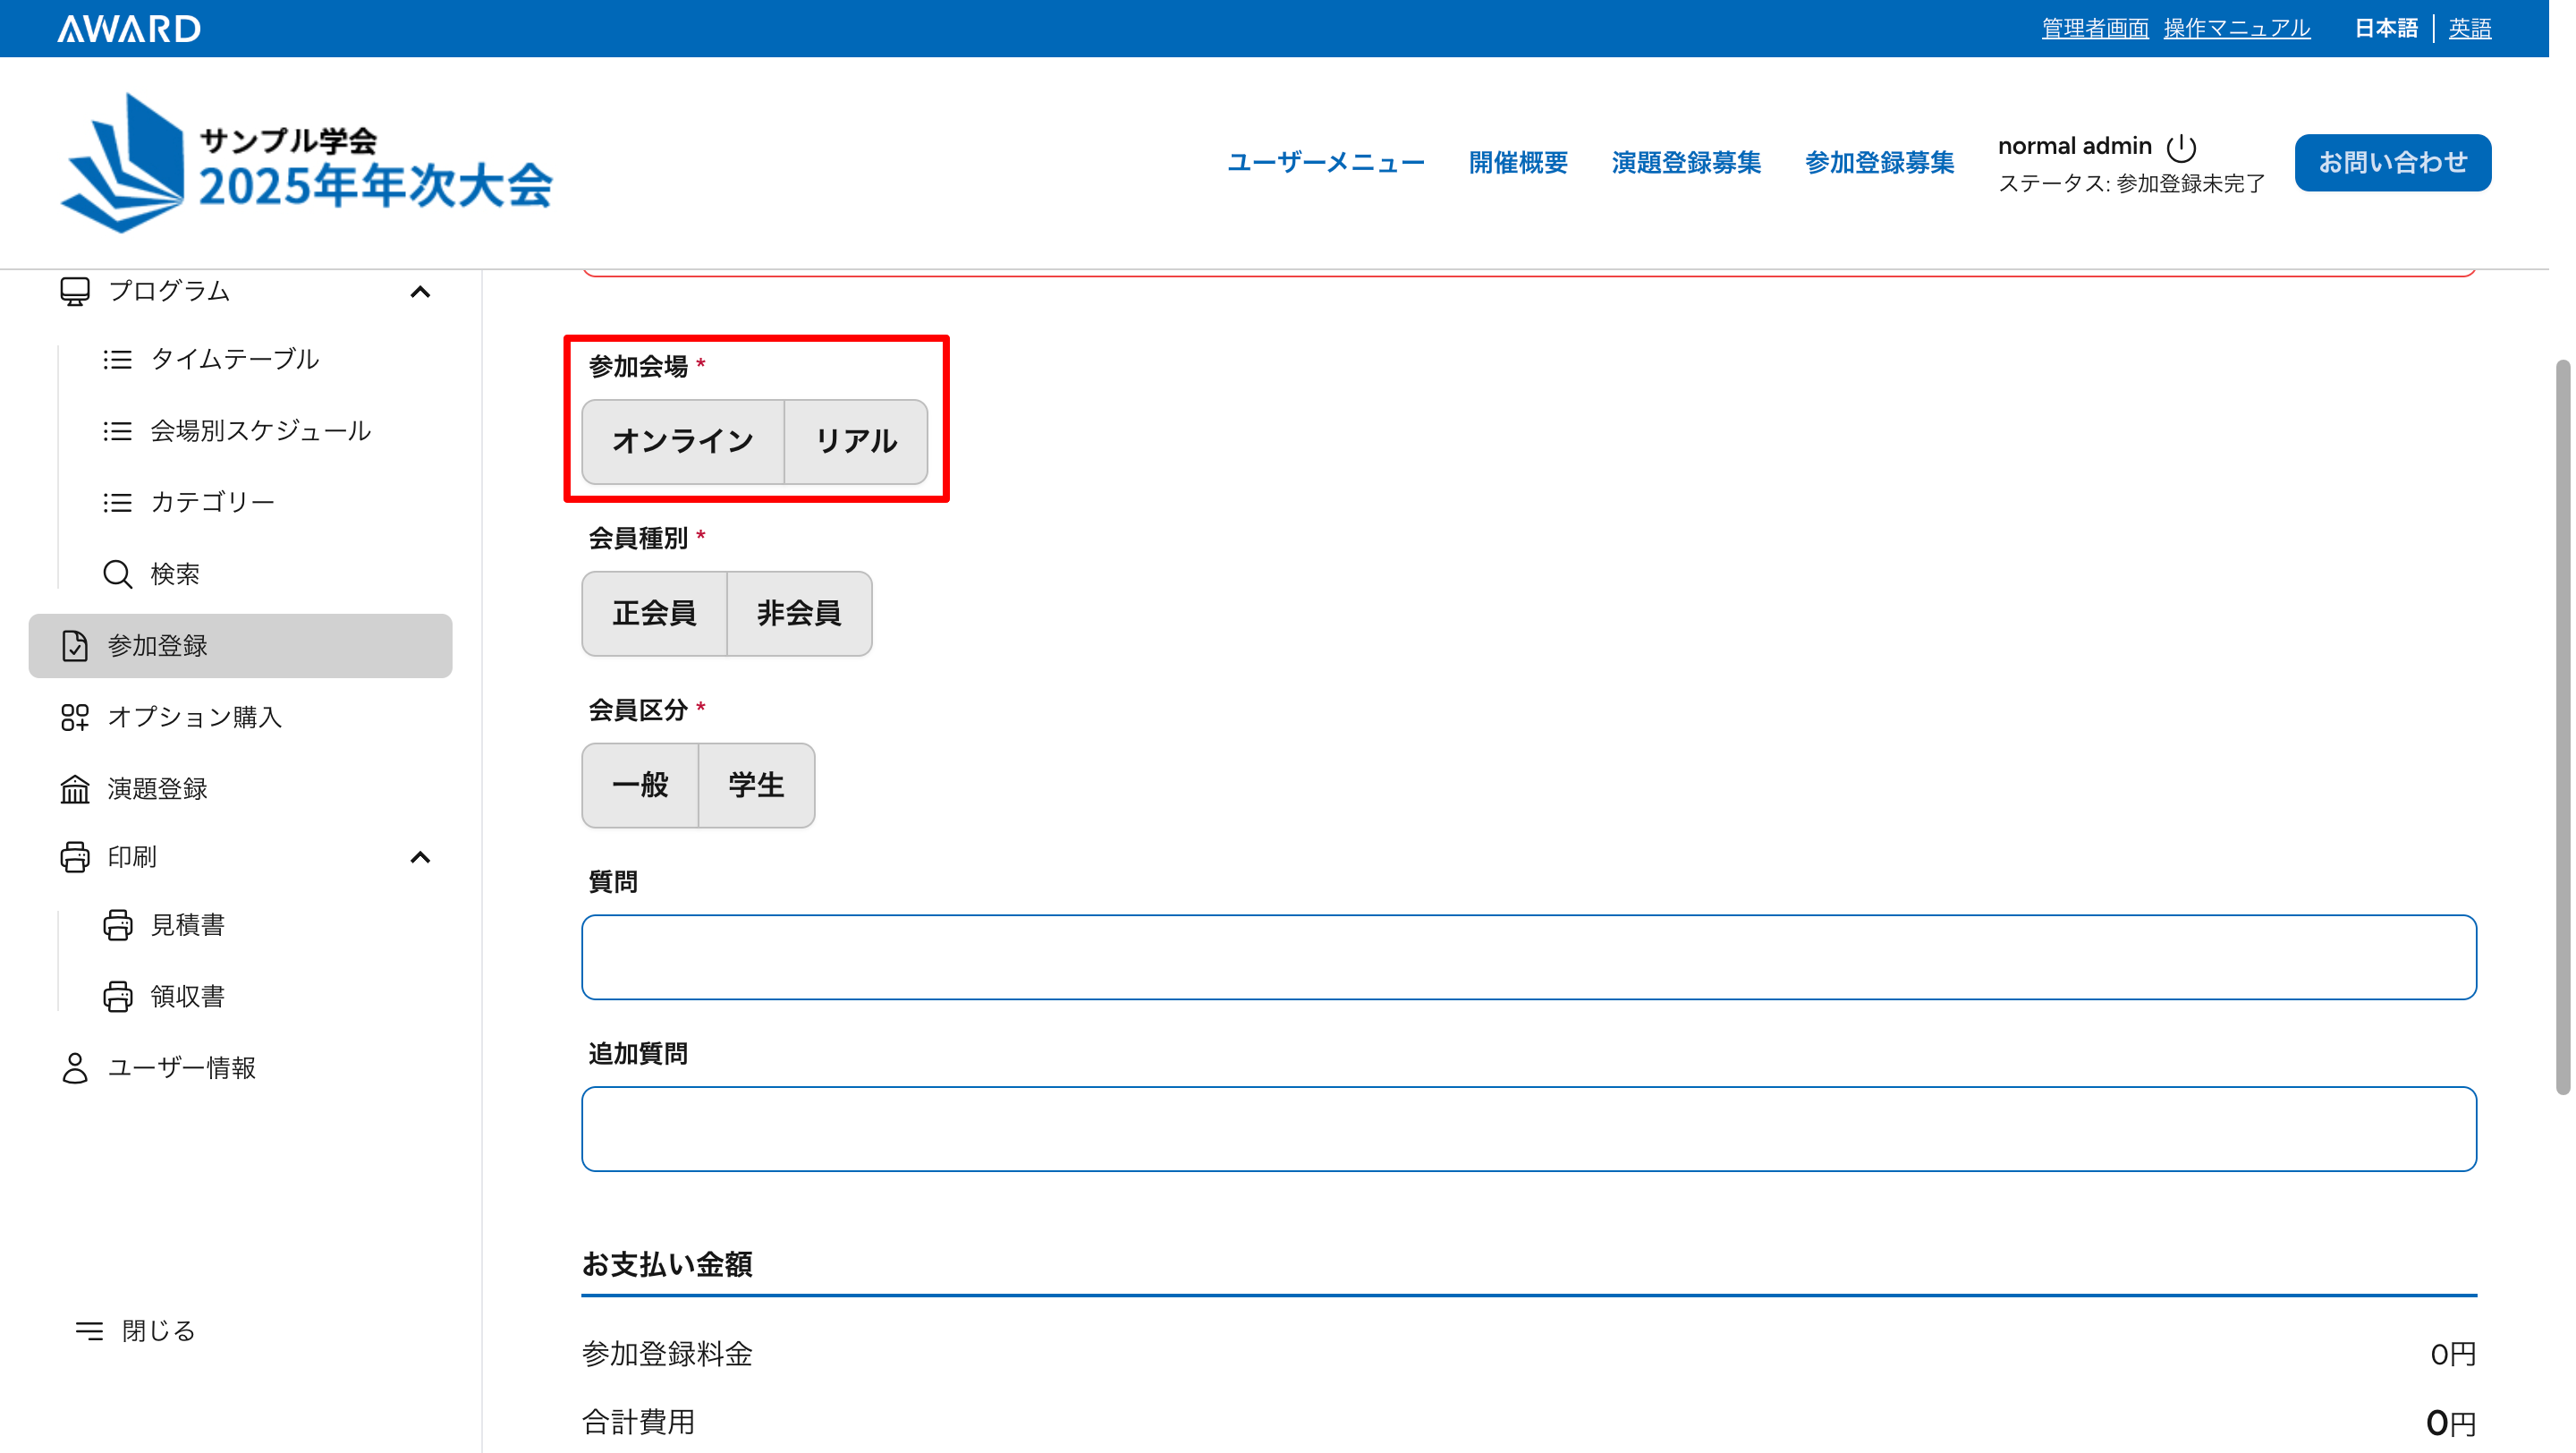Viewport: 2576px width, 1453px height.
Task: Click the プログラム monitor icon
Action: tap(75, 291)
